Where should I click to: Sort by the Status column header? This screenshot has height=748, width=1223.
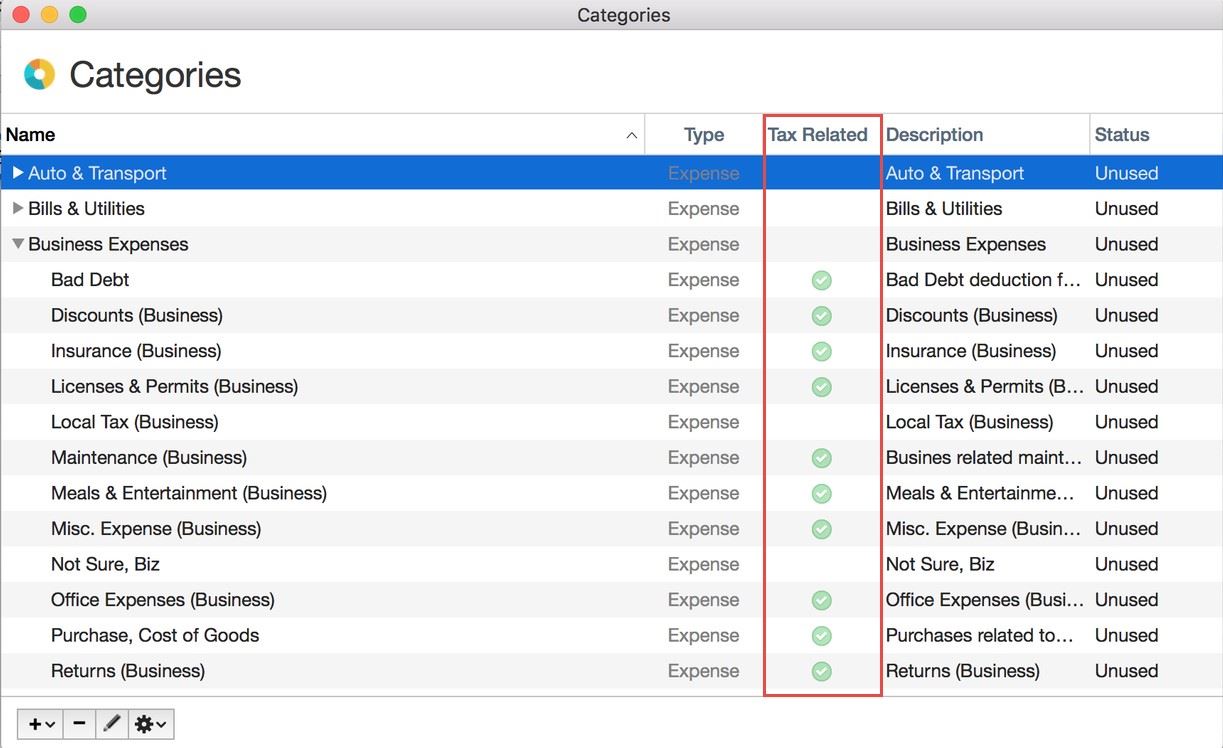point(1121,135)
